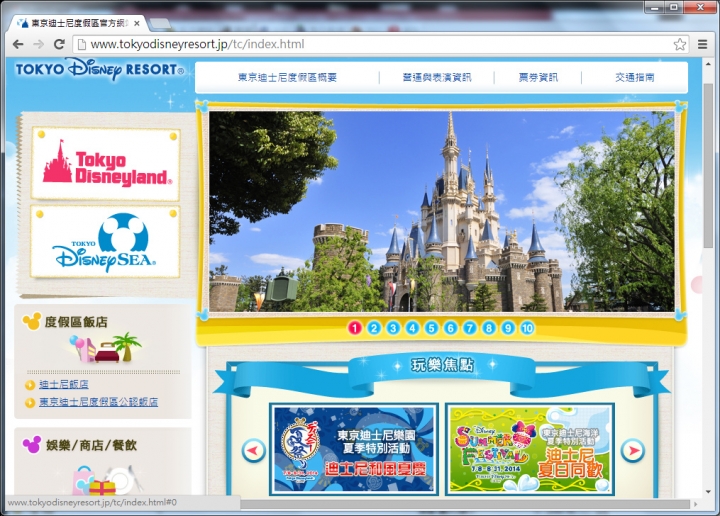Viewport: 720px width, 516px height.
Task: Open the 東京迪士尼度假區公認飯店 link
Action: pyautogui.click(x=98, y=402)
